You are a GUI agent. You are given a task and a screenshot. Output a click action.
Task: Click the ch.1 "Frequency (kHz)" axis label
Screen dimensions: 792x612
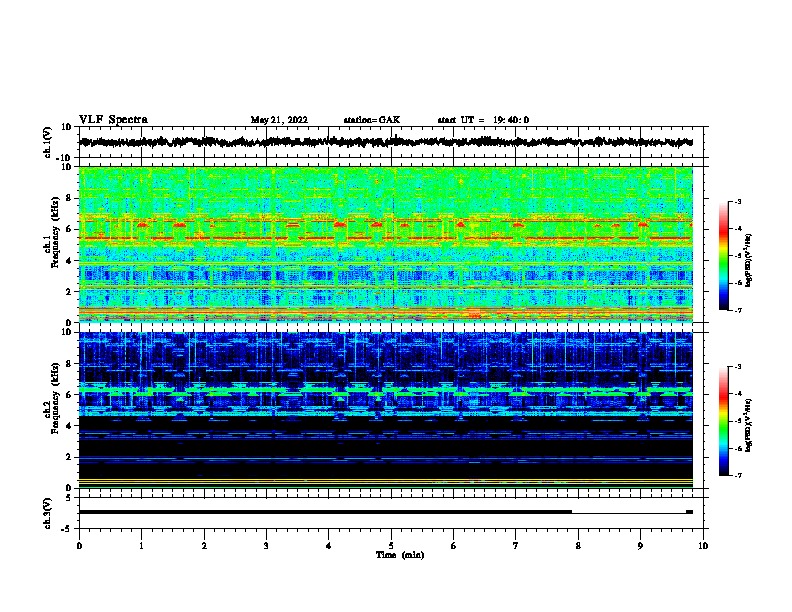55,233
